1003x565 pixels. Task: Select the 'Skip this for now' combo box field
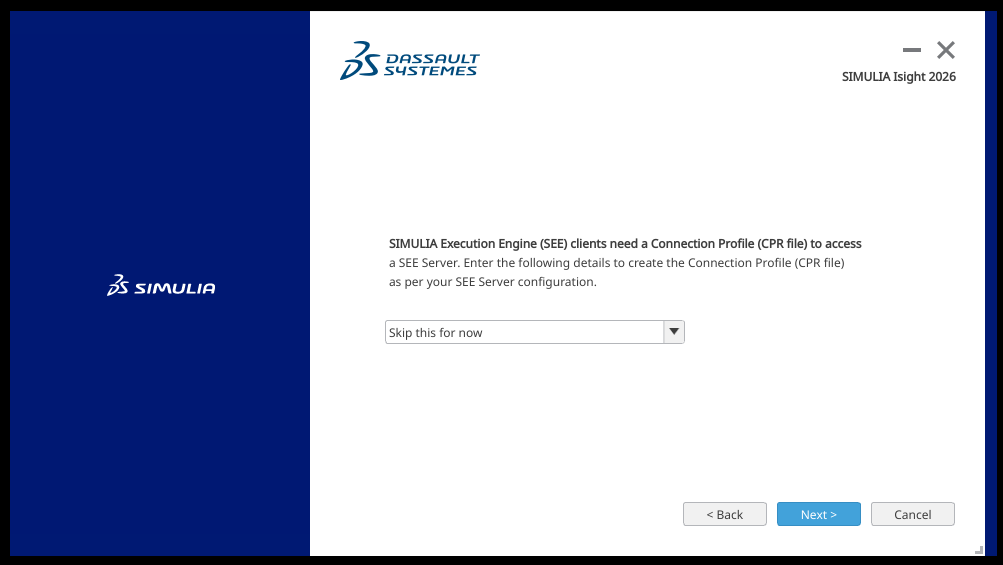coord(534,332)
